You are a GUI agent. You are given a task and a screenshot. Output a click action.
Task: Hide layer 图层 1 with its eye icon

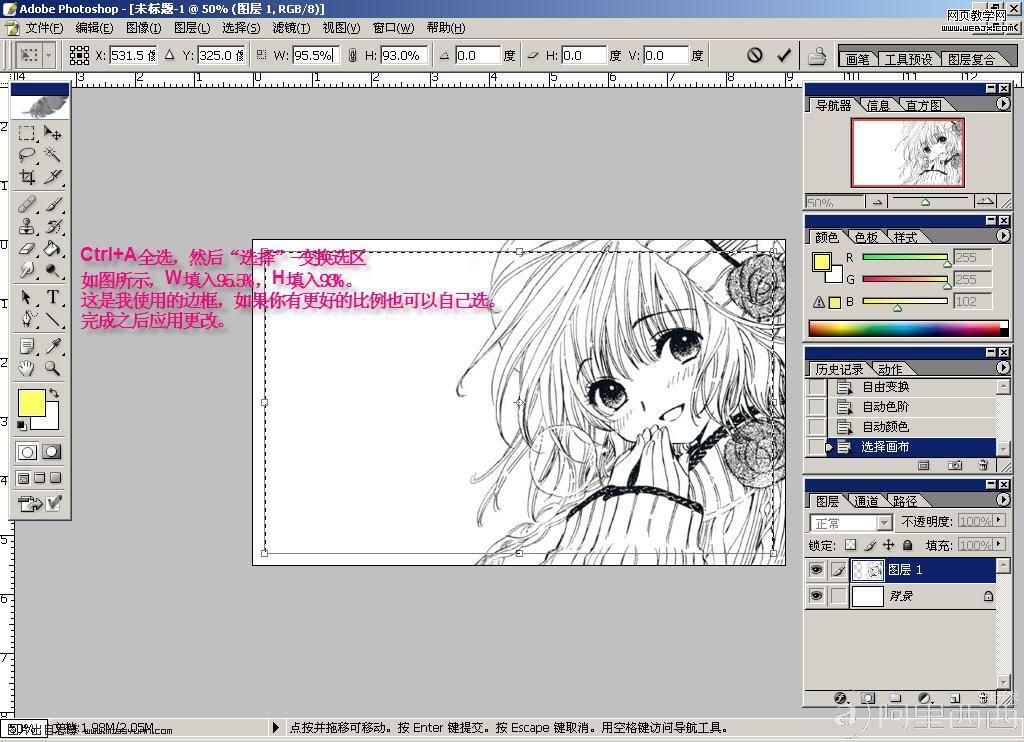tap(816, 570)
